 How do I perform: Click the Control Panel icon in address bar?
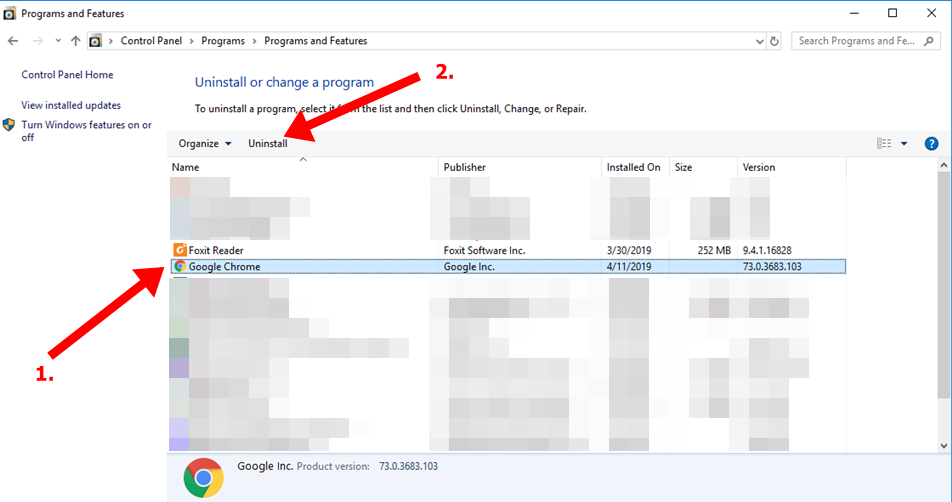(95, 41)
